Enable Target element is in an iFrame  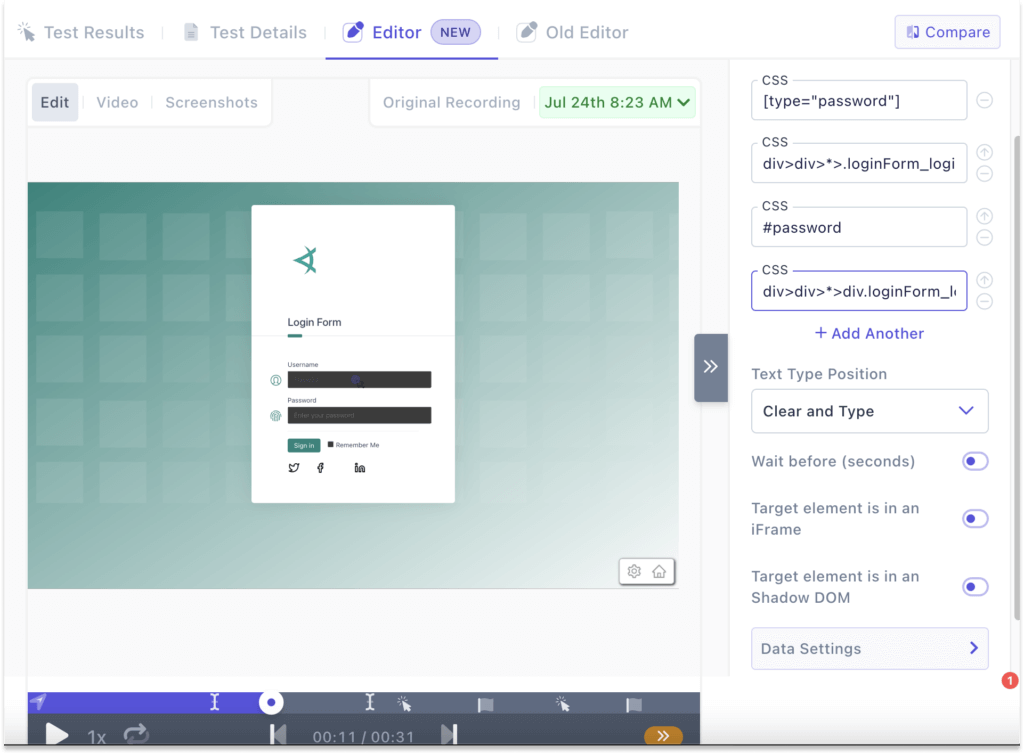[974, 519]
